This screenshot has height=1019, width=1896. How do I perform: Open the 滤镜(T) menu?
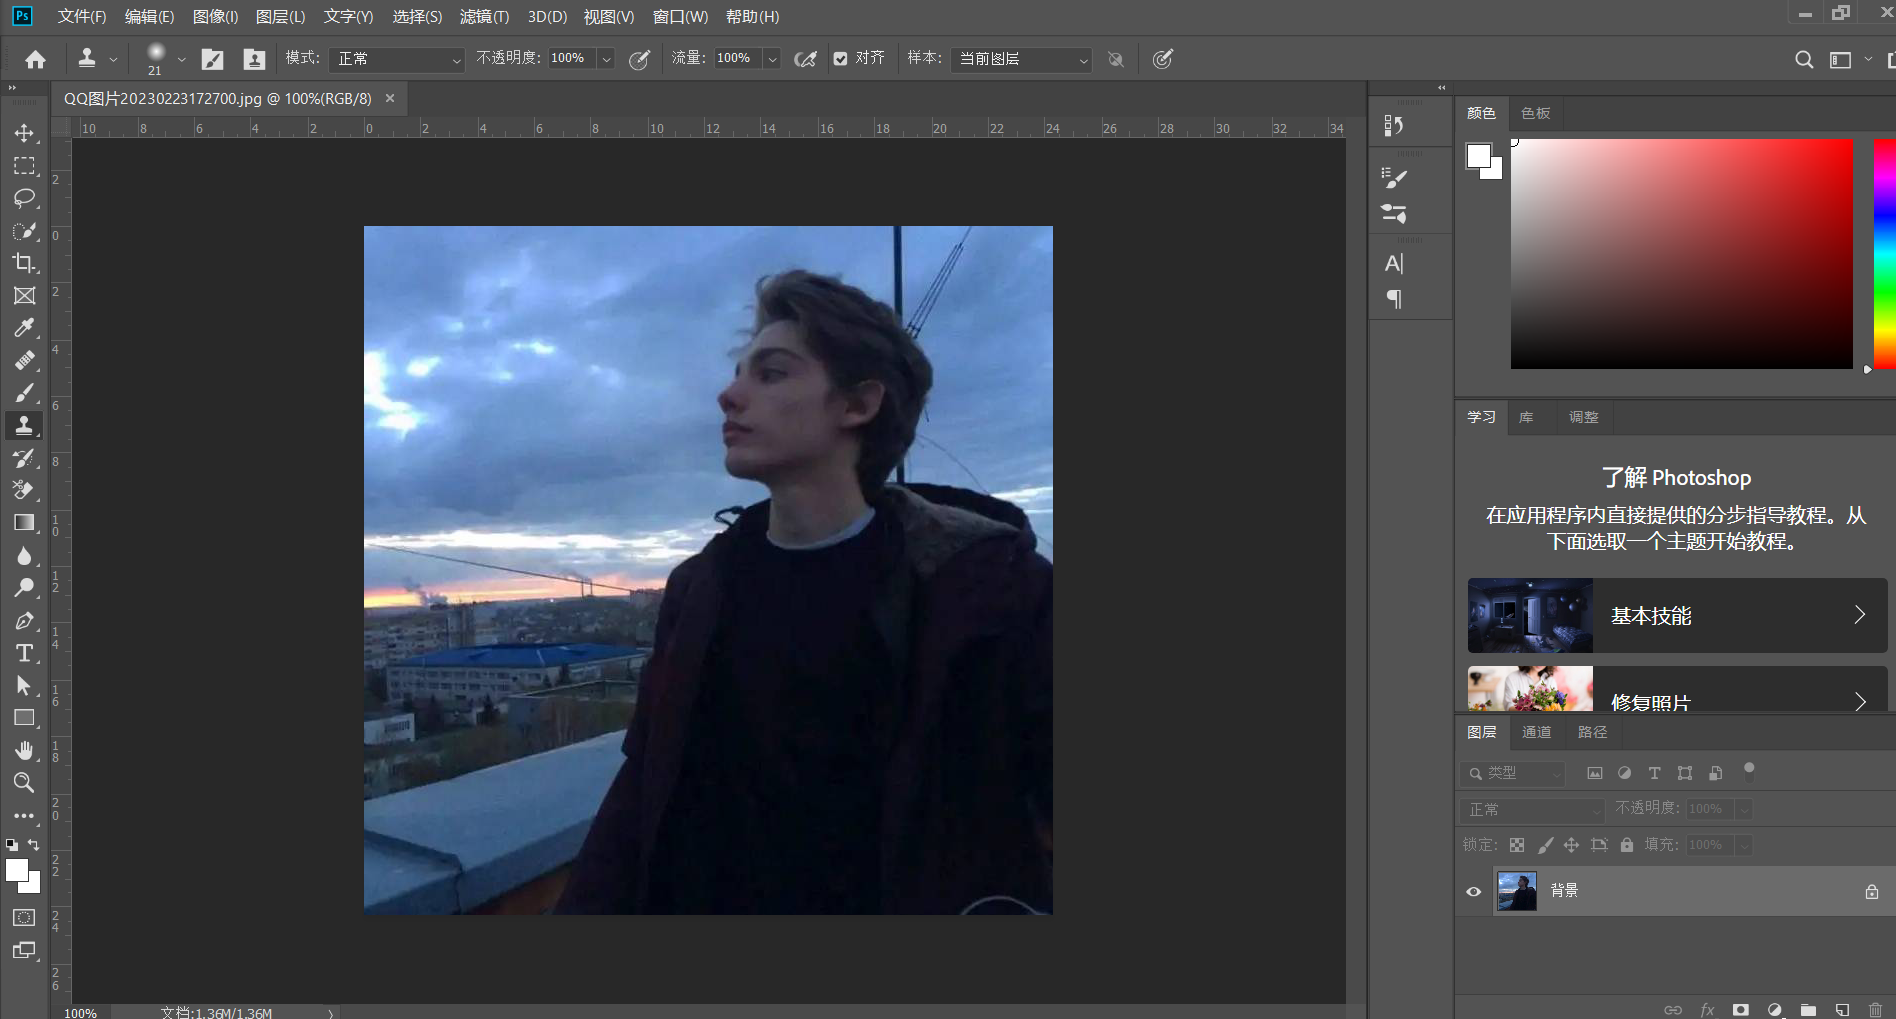click(484, 17)
